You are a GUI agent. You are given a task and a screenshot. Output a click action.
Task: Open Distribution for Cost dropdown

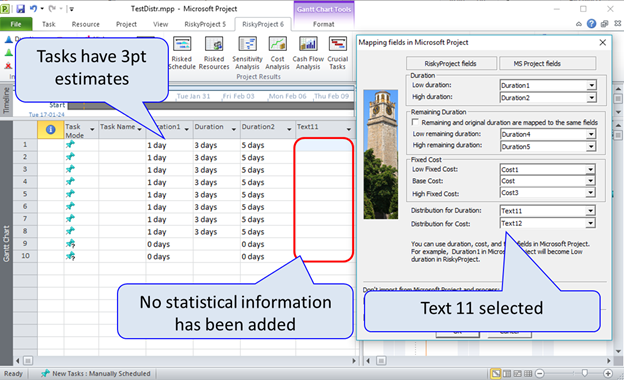click(x=591, y=224)
